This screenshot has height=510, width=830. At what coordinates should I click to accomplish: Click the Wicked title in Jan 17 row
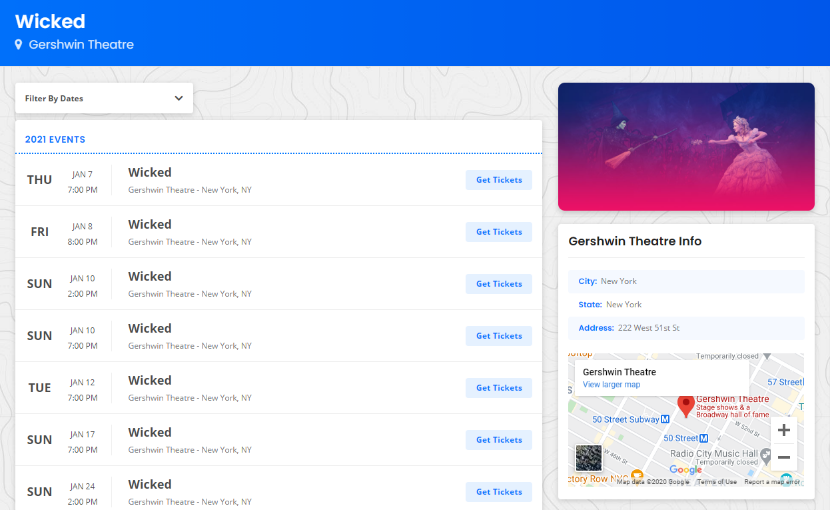(150, 432)
